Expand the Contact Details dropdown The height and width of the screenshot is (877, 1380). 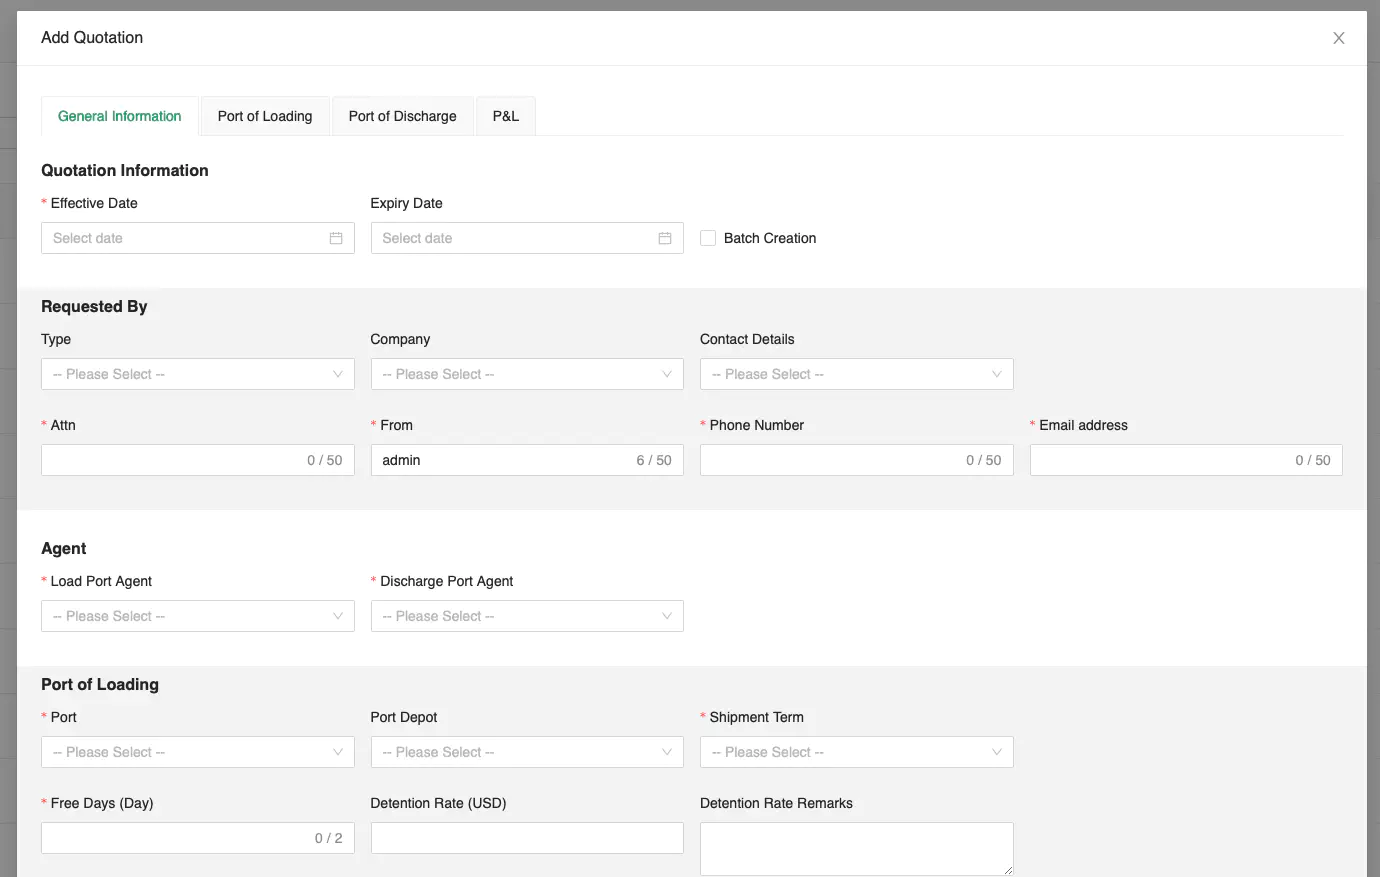coord(857,374)
